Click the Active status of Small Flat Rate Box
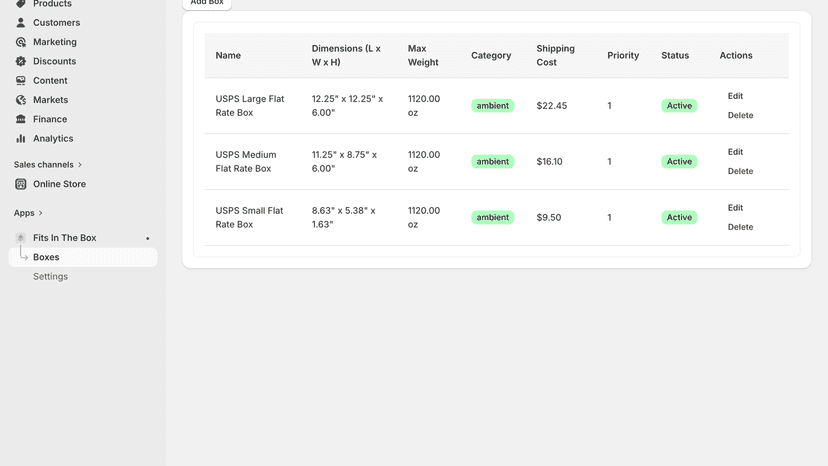The image size is (828, 466). pos(679,218)
